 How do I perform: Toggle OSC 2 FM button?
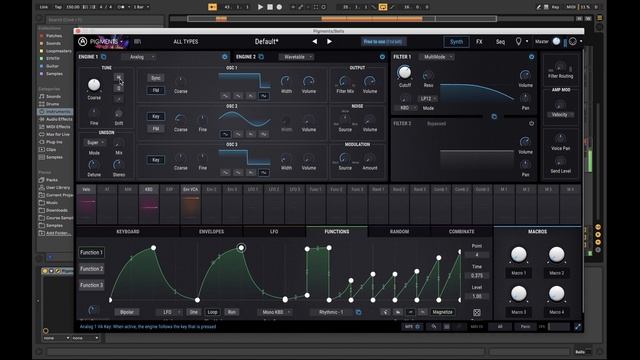click(x=156, y=129)
